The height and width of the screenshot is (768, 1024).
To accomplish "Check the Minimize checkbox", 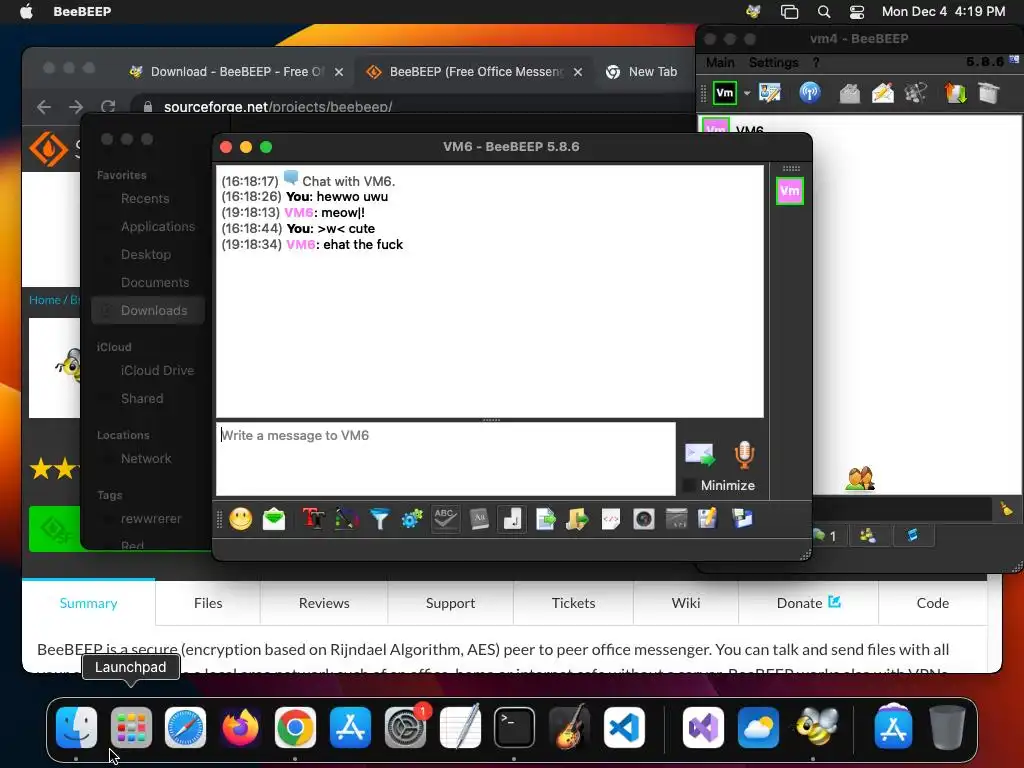I will (x=688, y=485).
